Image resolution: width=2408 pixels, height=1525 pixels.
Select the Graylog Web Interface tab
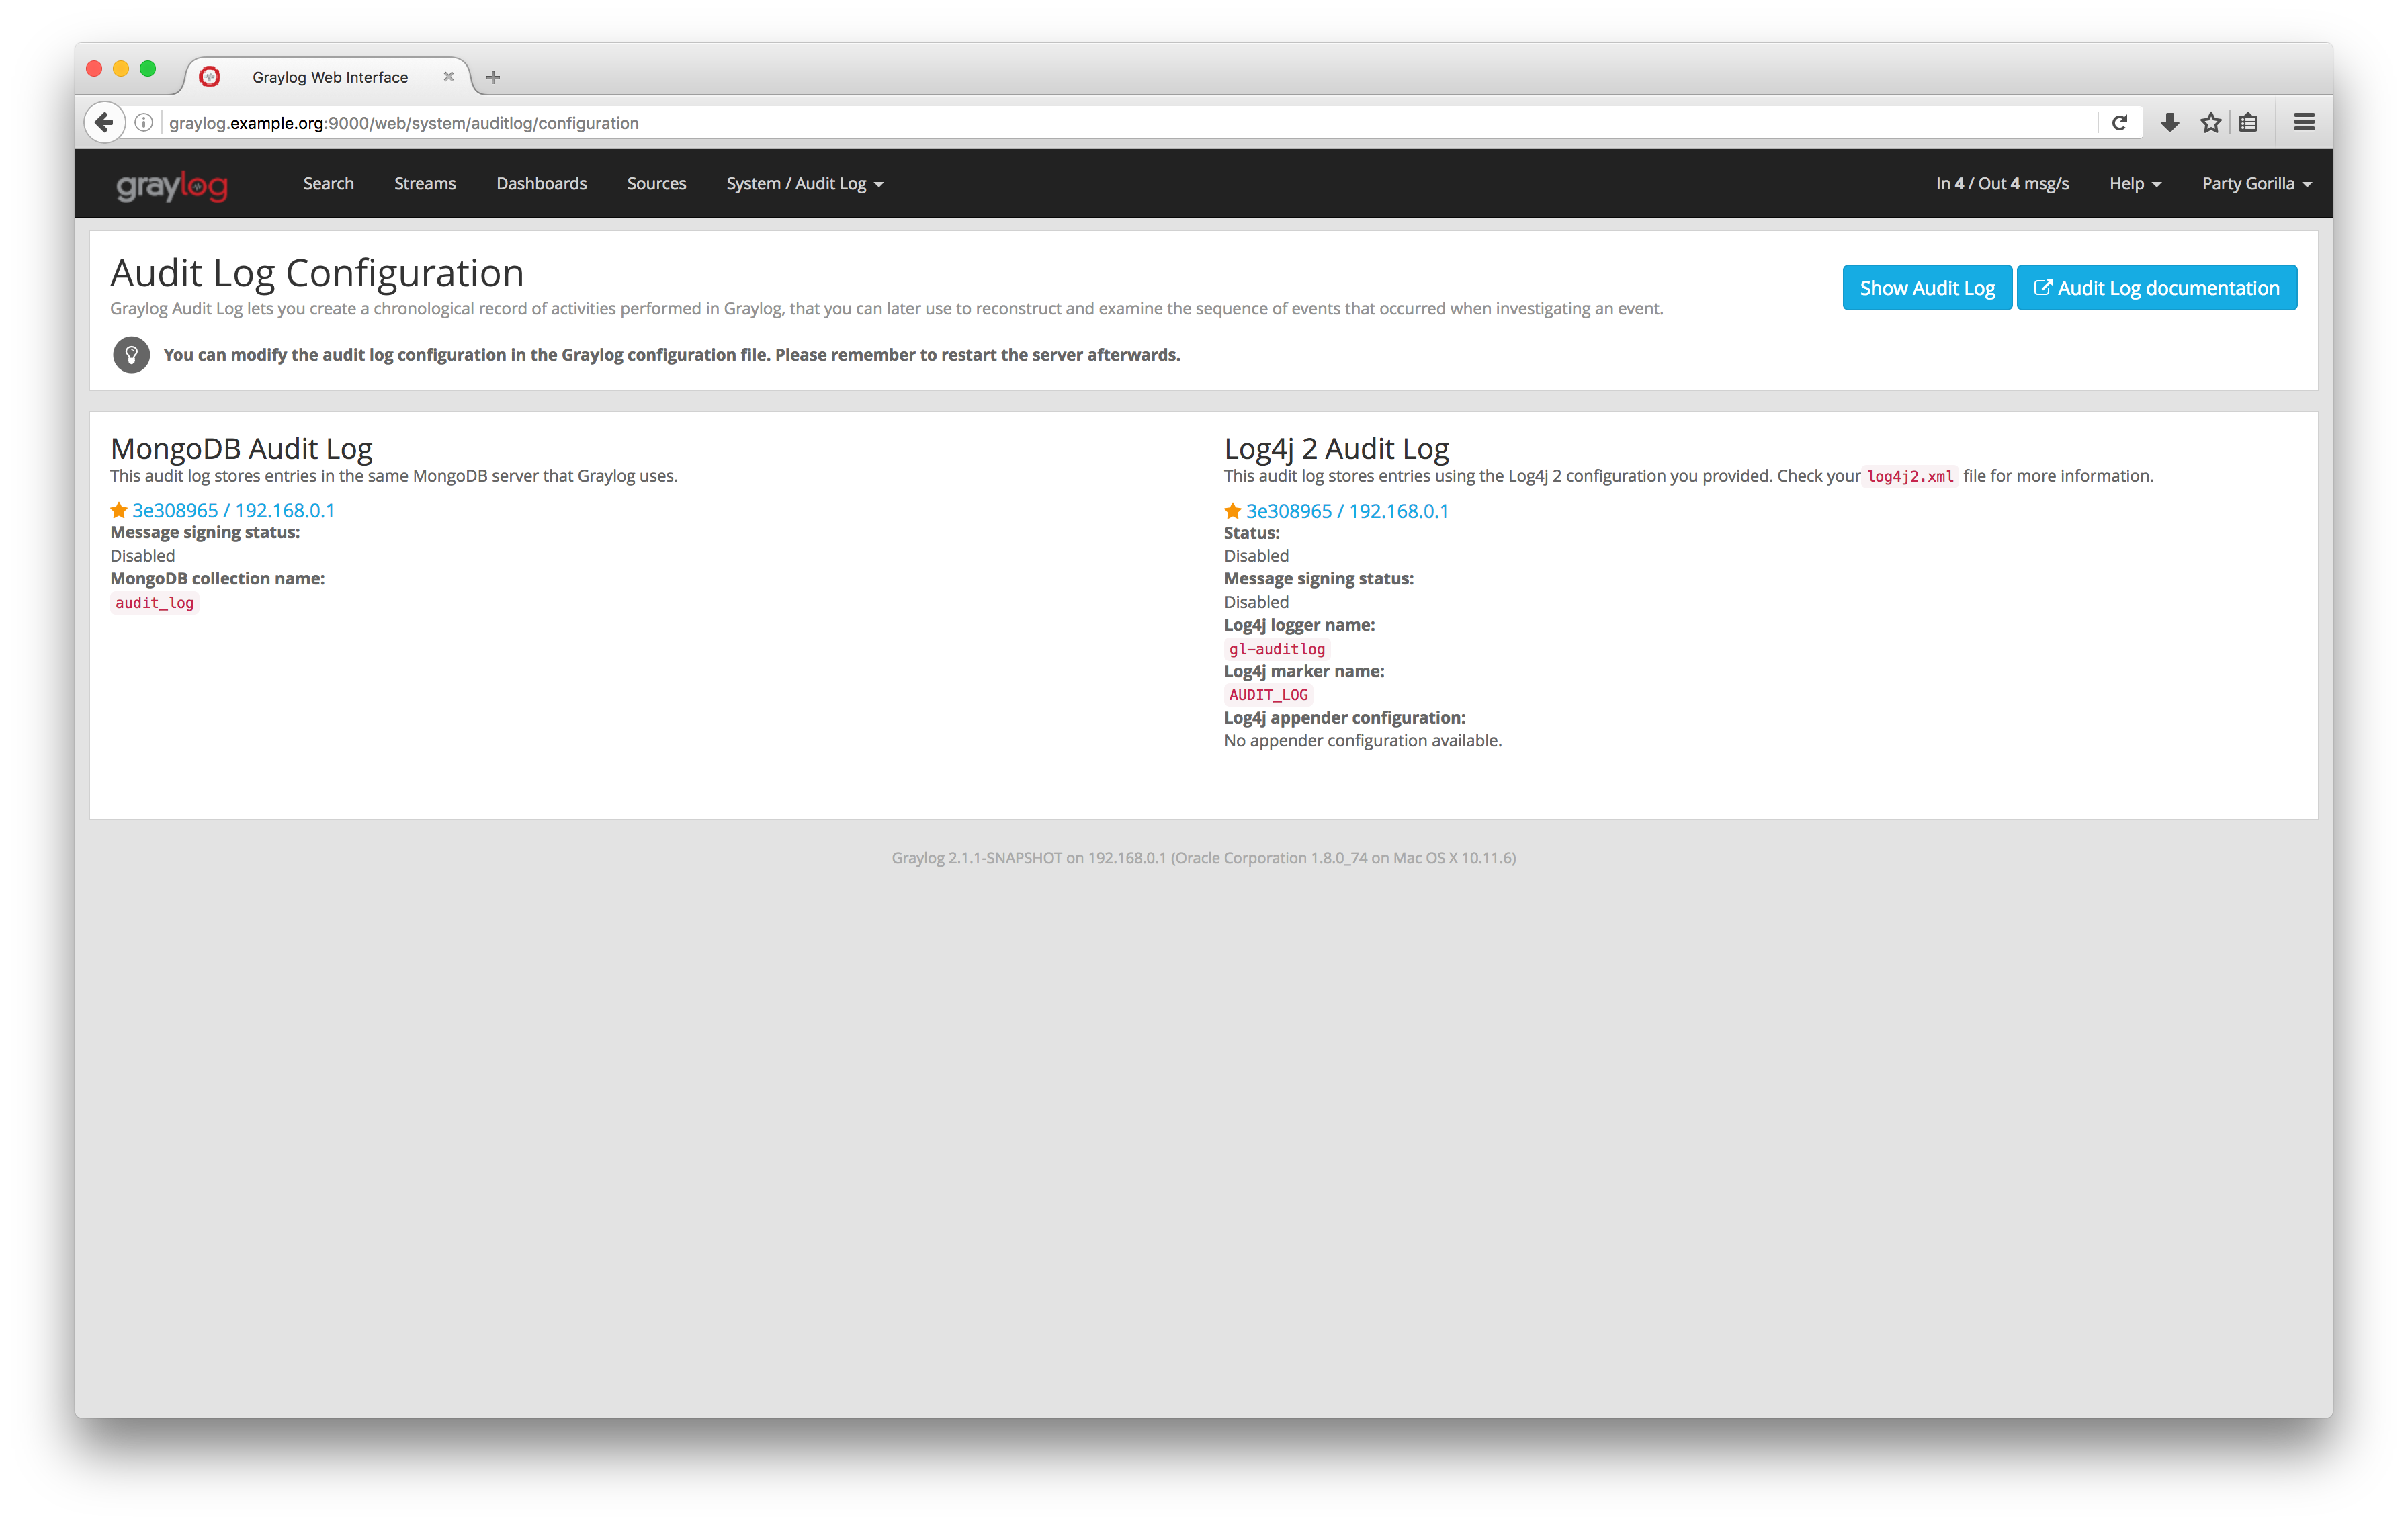click(329, 77)
